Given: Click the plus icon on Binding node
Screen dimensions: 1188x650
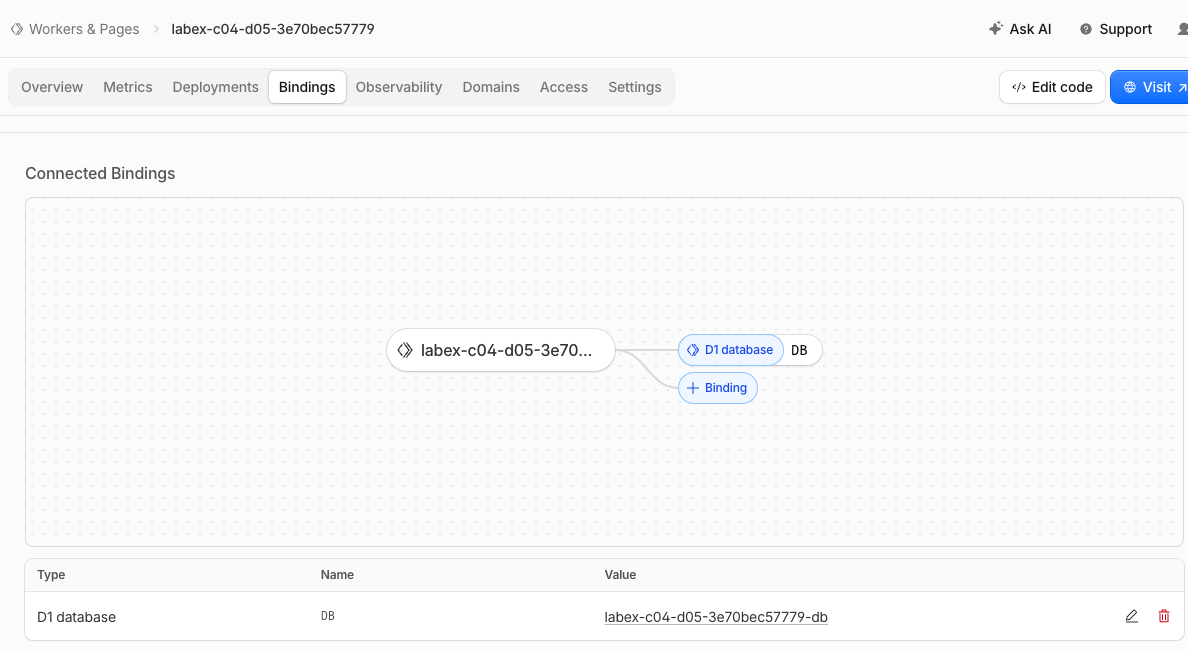Looking at the screenshot, I should point(692,388).
